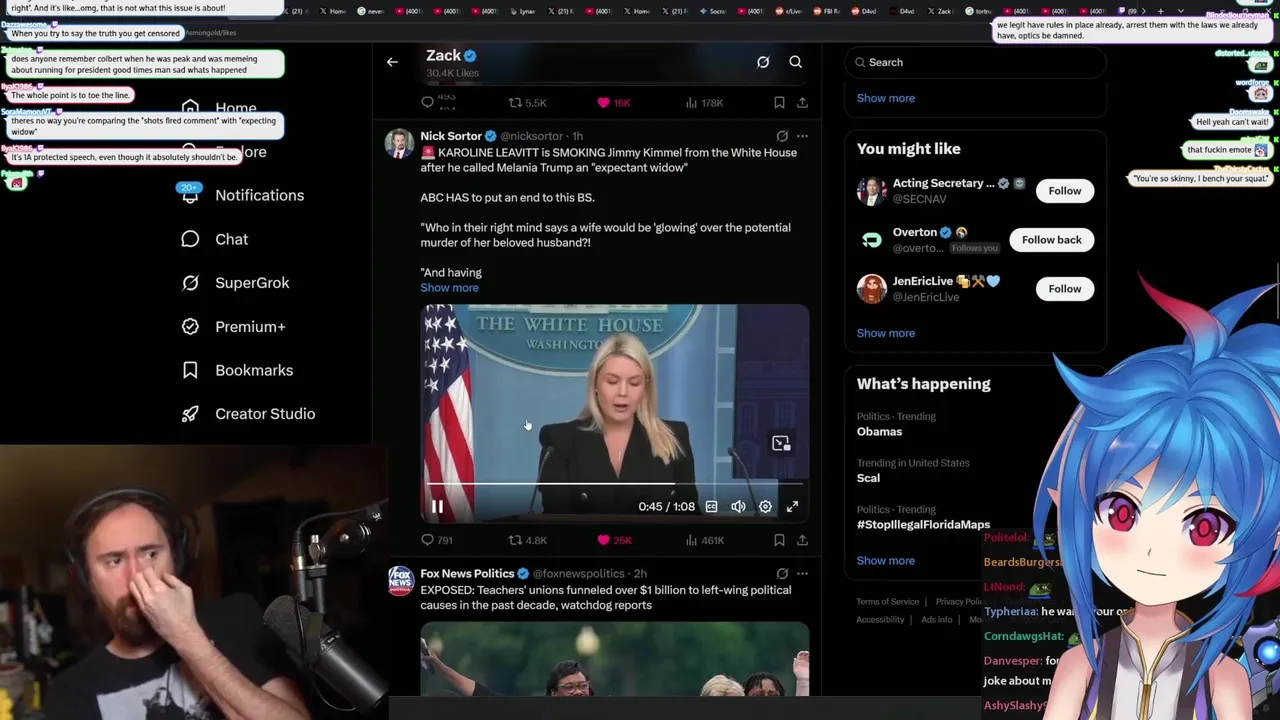Image resolution: width=1280 pixels, height=720 pixels.
Task: Open the Chat bubble icon in the sidebar
Action: [190, 239]
